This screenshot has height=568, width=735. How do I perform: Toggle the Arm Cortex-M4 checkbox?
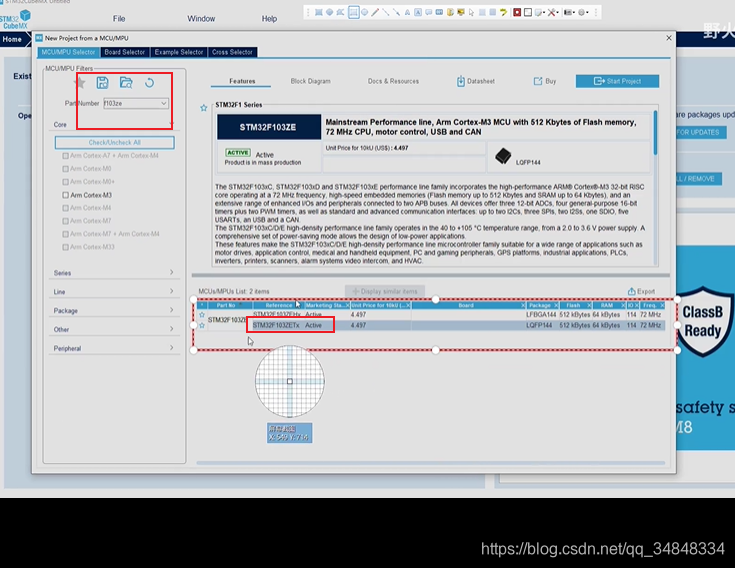pyautogui.click(x=66, y=208)
